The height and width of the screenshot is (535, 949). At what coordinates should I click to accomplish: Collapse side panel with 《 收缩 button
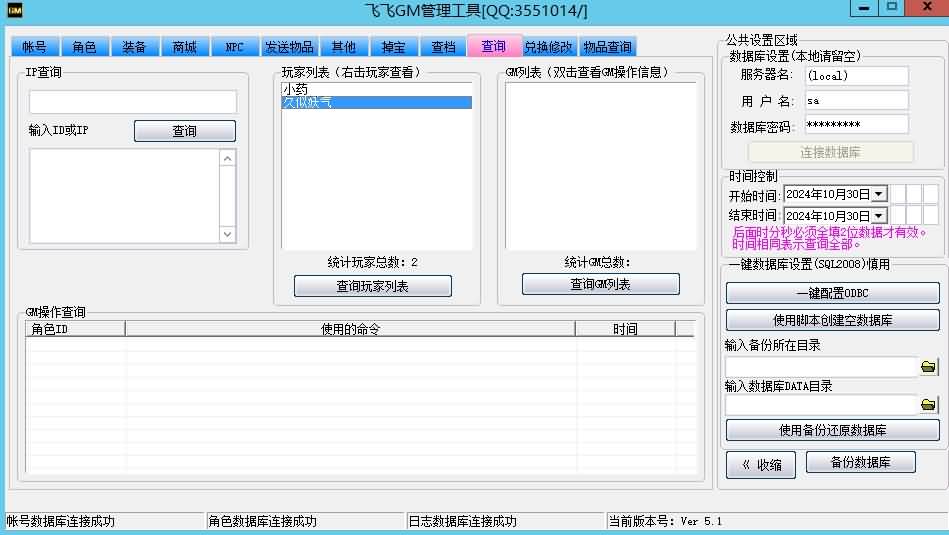click(761, 465)
